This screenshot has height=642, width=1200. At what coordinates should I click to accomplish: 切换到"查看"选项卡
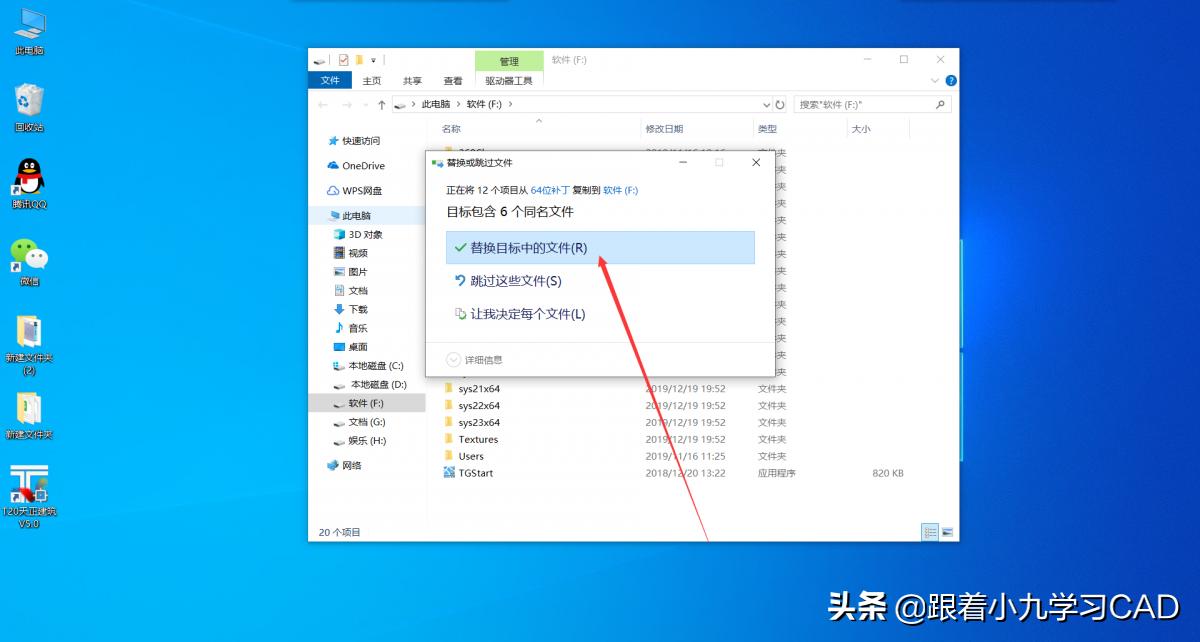coord(452,80)
